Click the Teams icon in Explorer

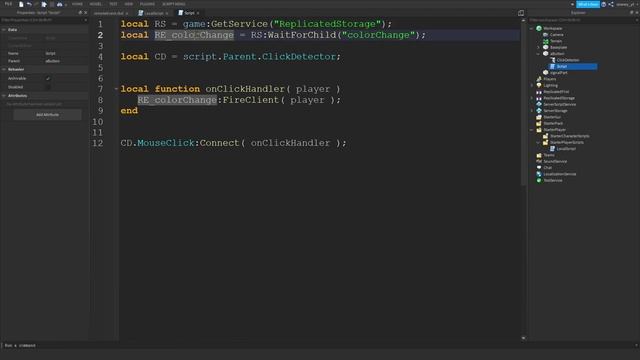pyautogui.click(x=539, y=155)
